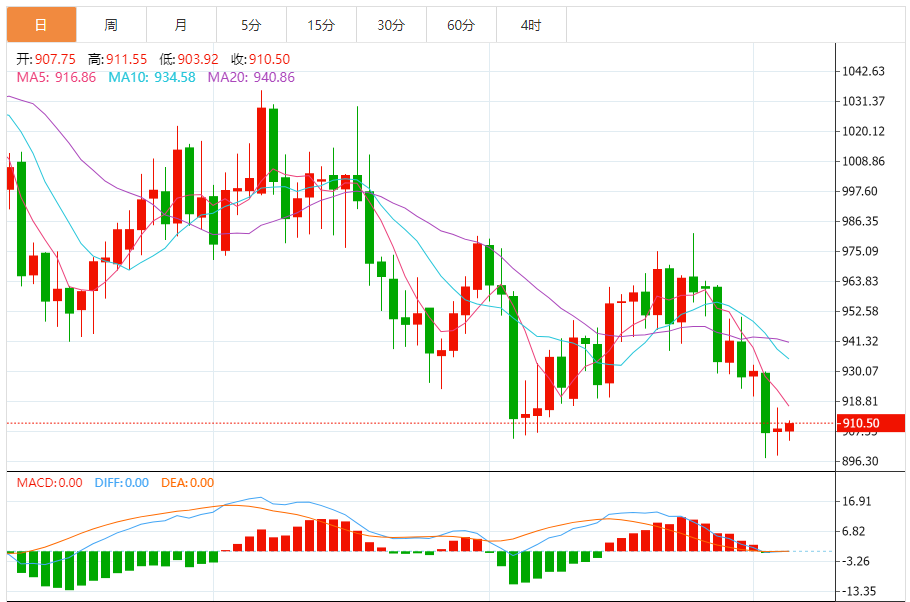Image resolution: width=910 pixels, height=602 pixels.
Task: Click the 1020.12 price axis label
Action: tap(863, 132)
